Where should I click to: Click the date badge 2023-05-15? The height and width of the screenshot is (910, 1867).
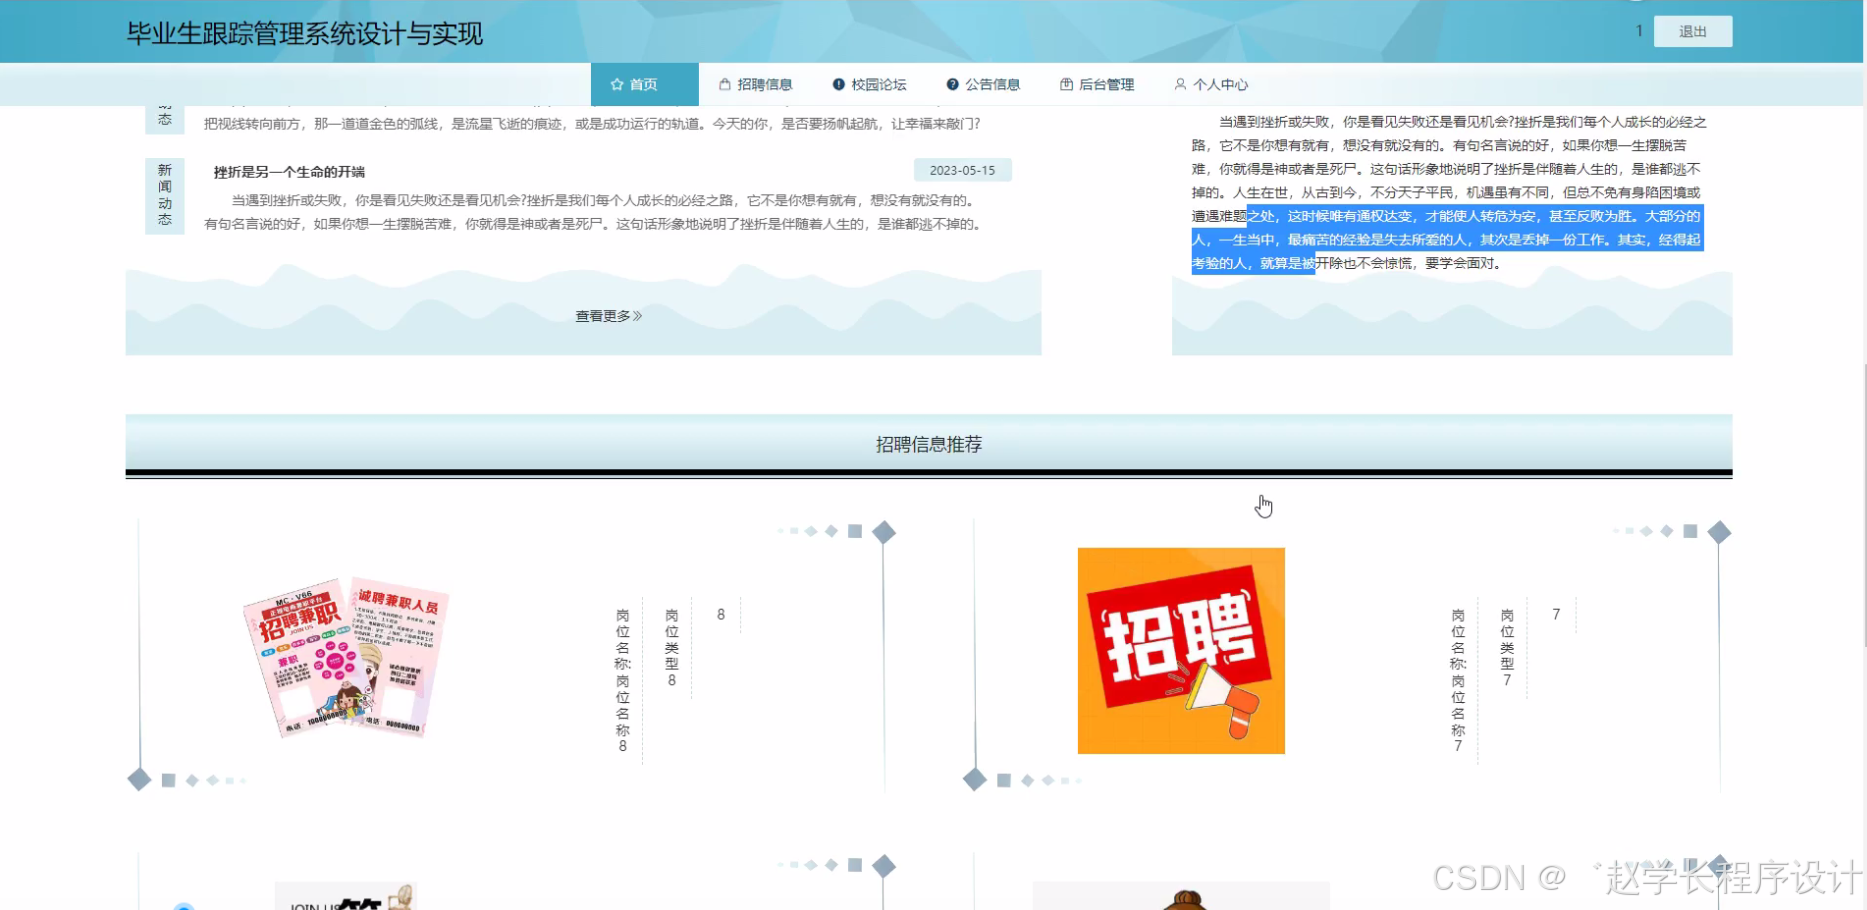pyautogui.click(x=962, y=170)
